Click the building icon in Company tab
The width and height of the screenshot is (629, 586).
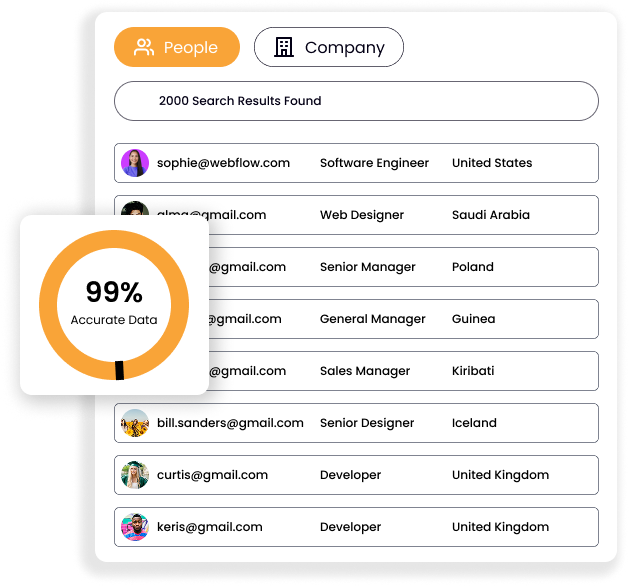[284, 47]
